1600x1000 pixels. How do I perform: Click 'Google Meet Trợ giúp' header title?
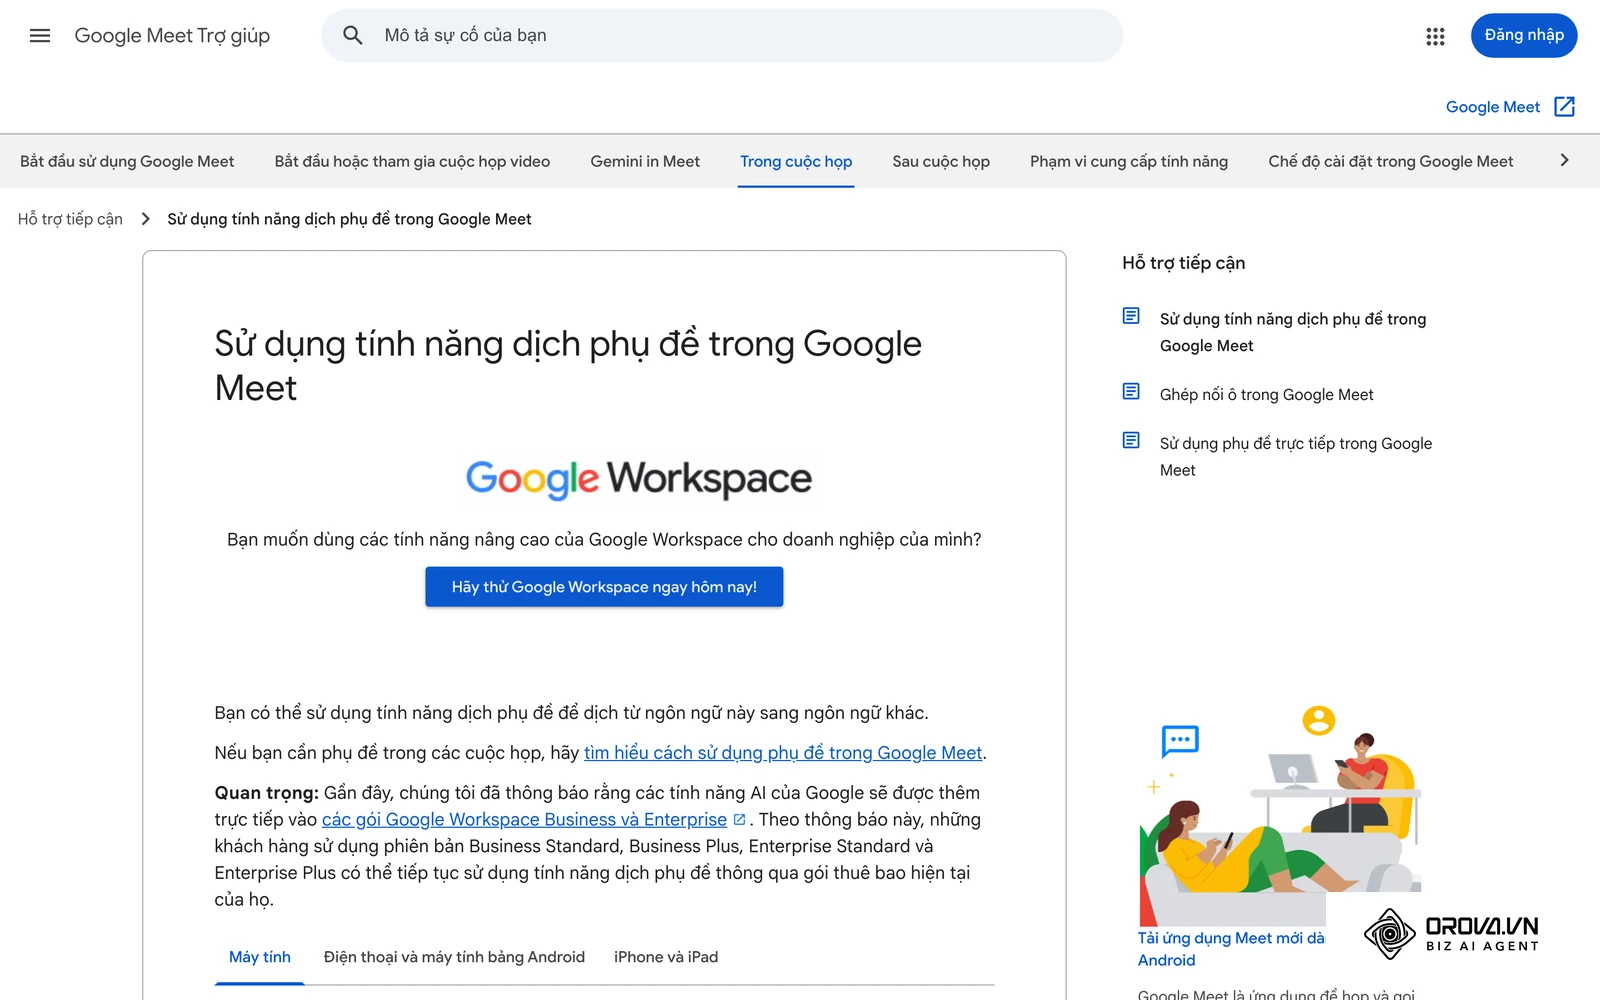point(172,36)
